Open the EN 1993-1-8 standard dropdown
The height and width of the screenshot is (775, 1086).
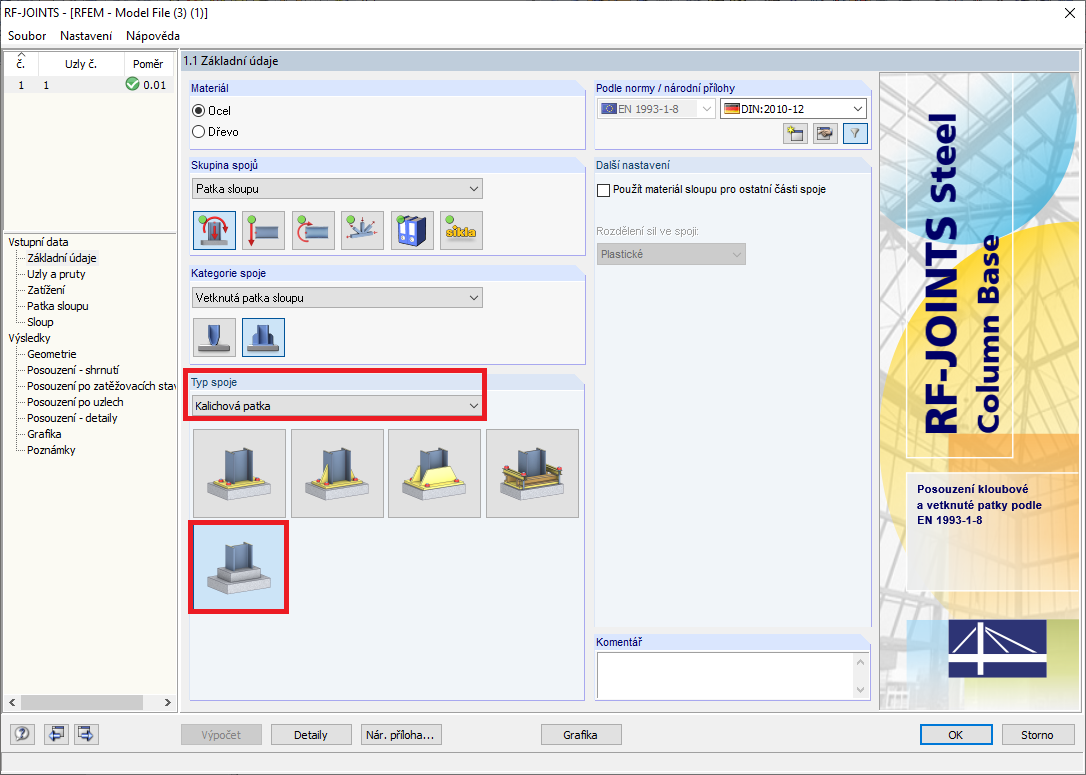click(x=656, y=109)
